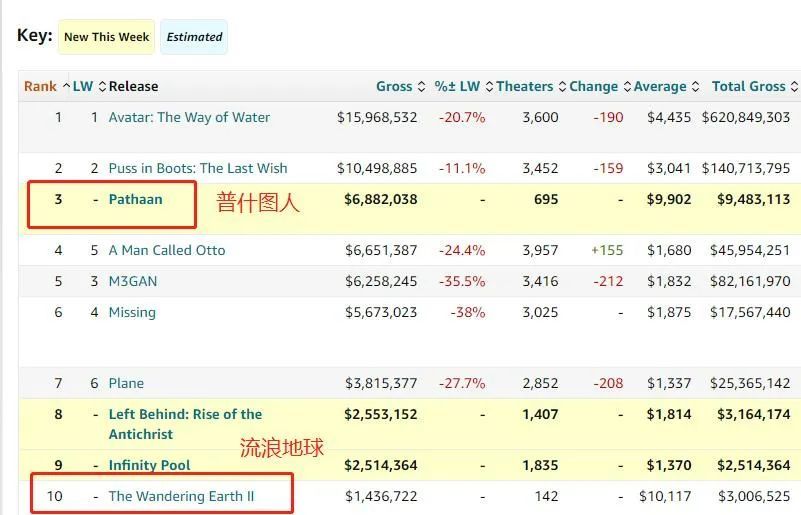Click Wandering Earth total $3,006,525
Viewport: 801px width, 515px height.
[x=754, y=496]
